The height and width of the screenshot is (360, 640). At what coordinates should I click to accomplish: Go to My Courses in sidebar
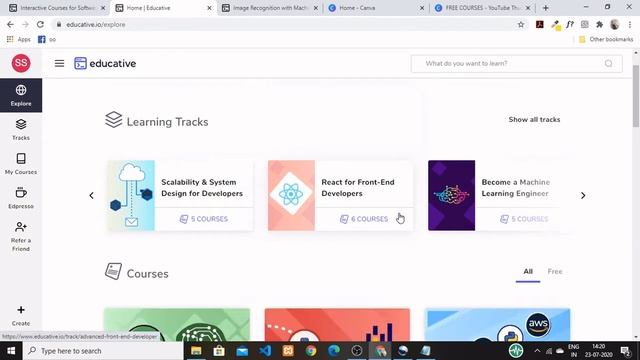point(21,164)
